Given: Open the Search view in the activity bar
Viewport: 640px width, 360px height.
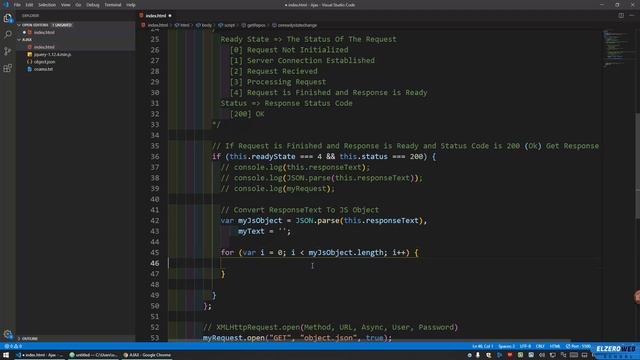Looking at the screenshot, I should (x=8, y=34).
